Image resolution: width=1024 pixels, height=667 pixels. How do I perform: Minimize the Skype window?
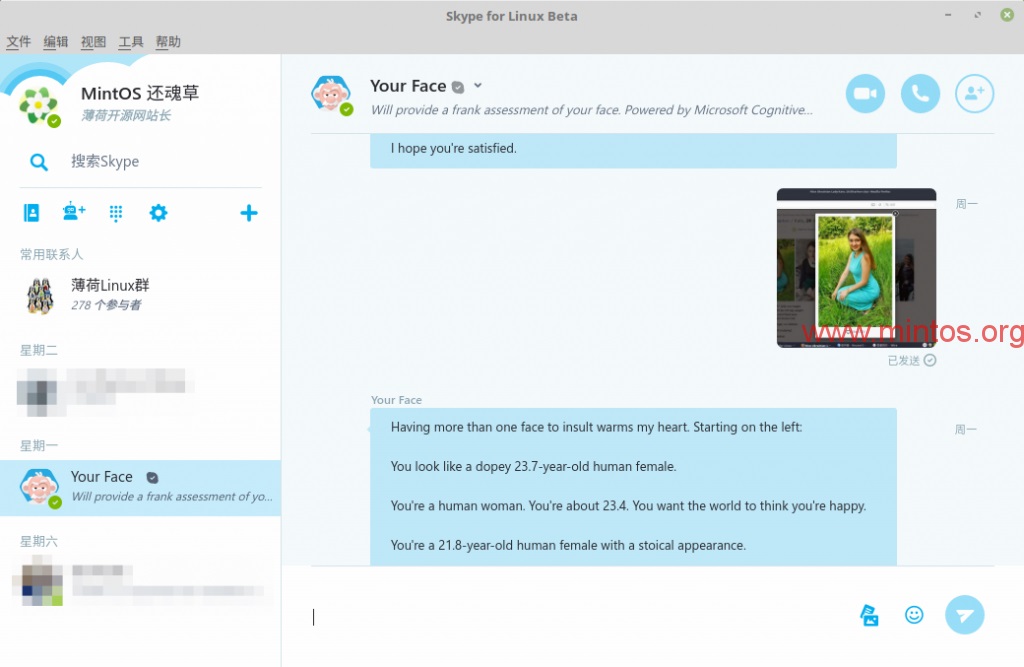click(948, 15)
